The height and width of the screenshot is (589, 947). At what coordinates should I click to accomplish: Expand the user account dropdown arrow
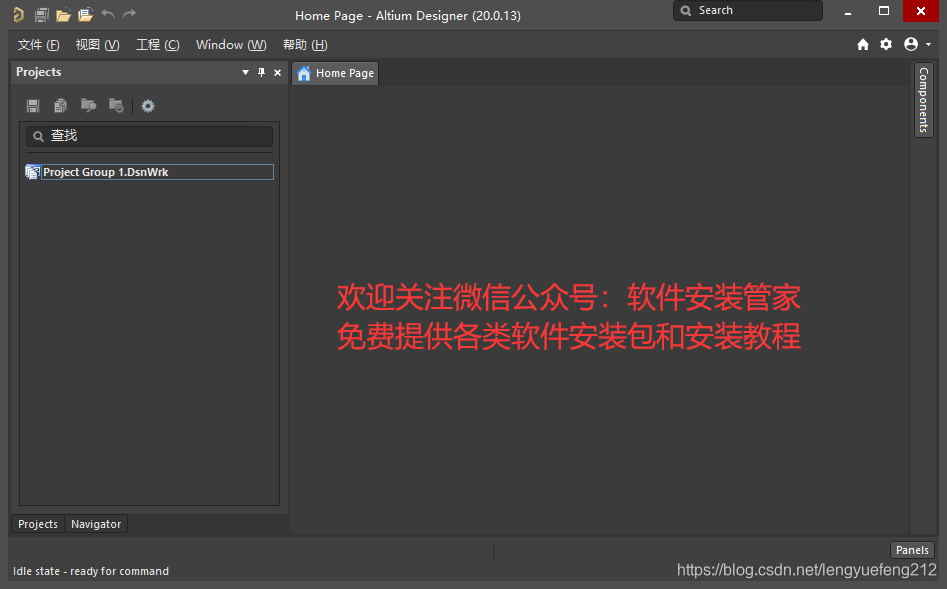(x=928, y=45)
